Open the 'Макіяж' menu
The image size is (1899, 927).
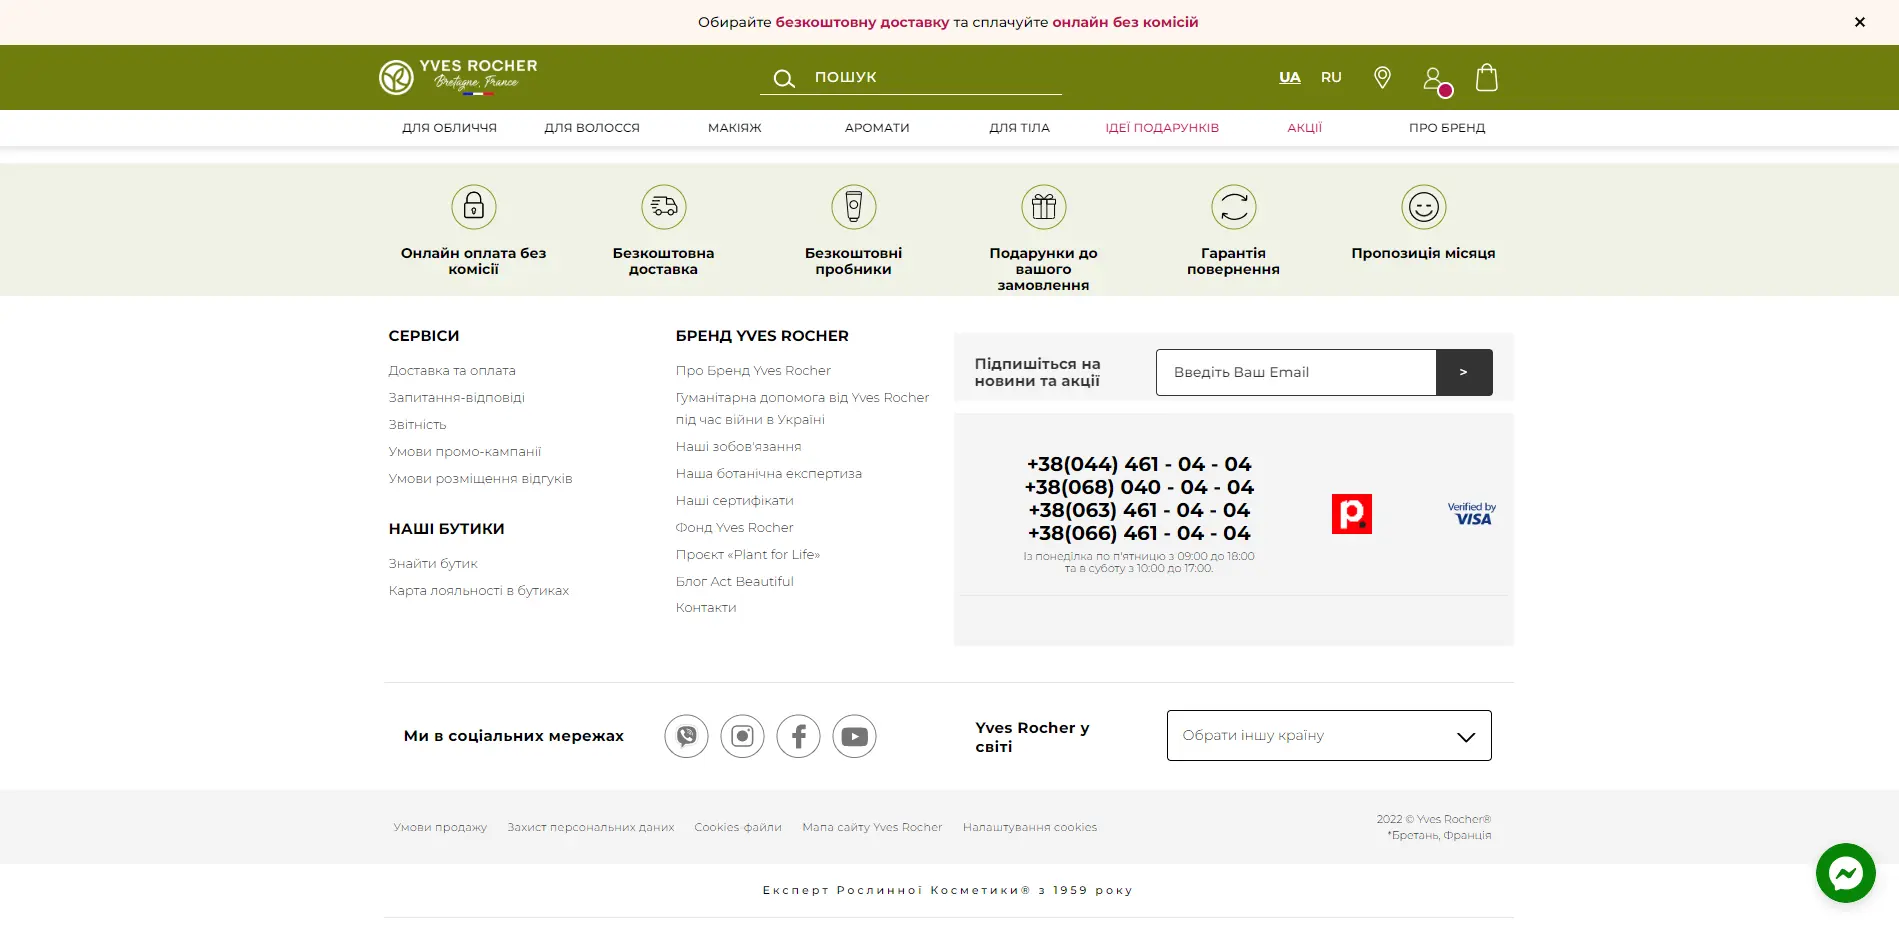pos(735,128)
